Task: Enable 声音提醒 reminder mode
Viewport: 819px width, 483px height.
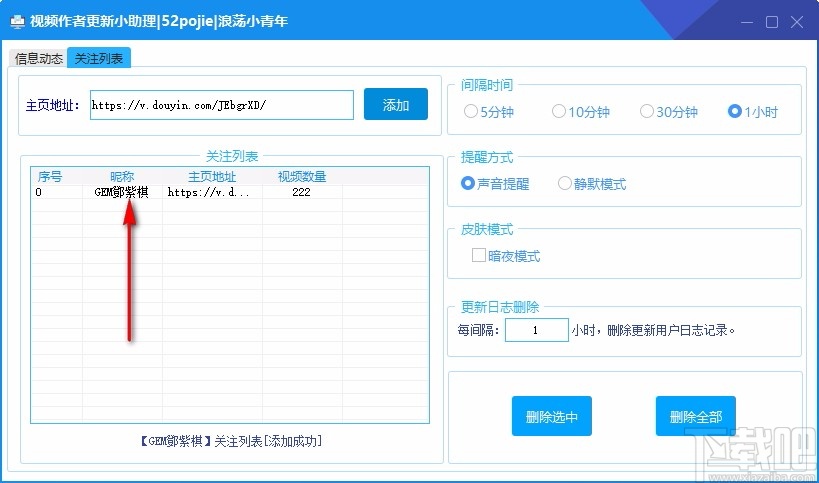Action: [495, 184]
